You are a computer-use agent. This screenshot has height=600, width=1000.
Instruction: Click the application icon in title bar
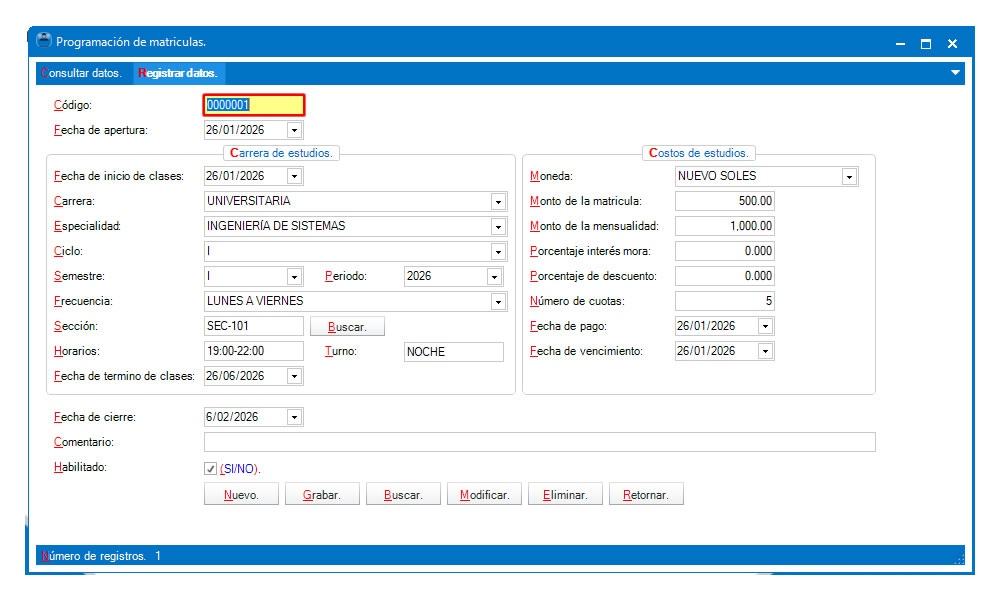(43, 40)
